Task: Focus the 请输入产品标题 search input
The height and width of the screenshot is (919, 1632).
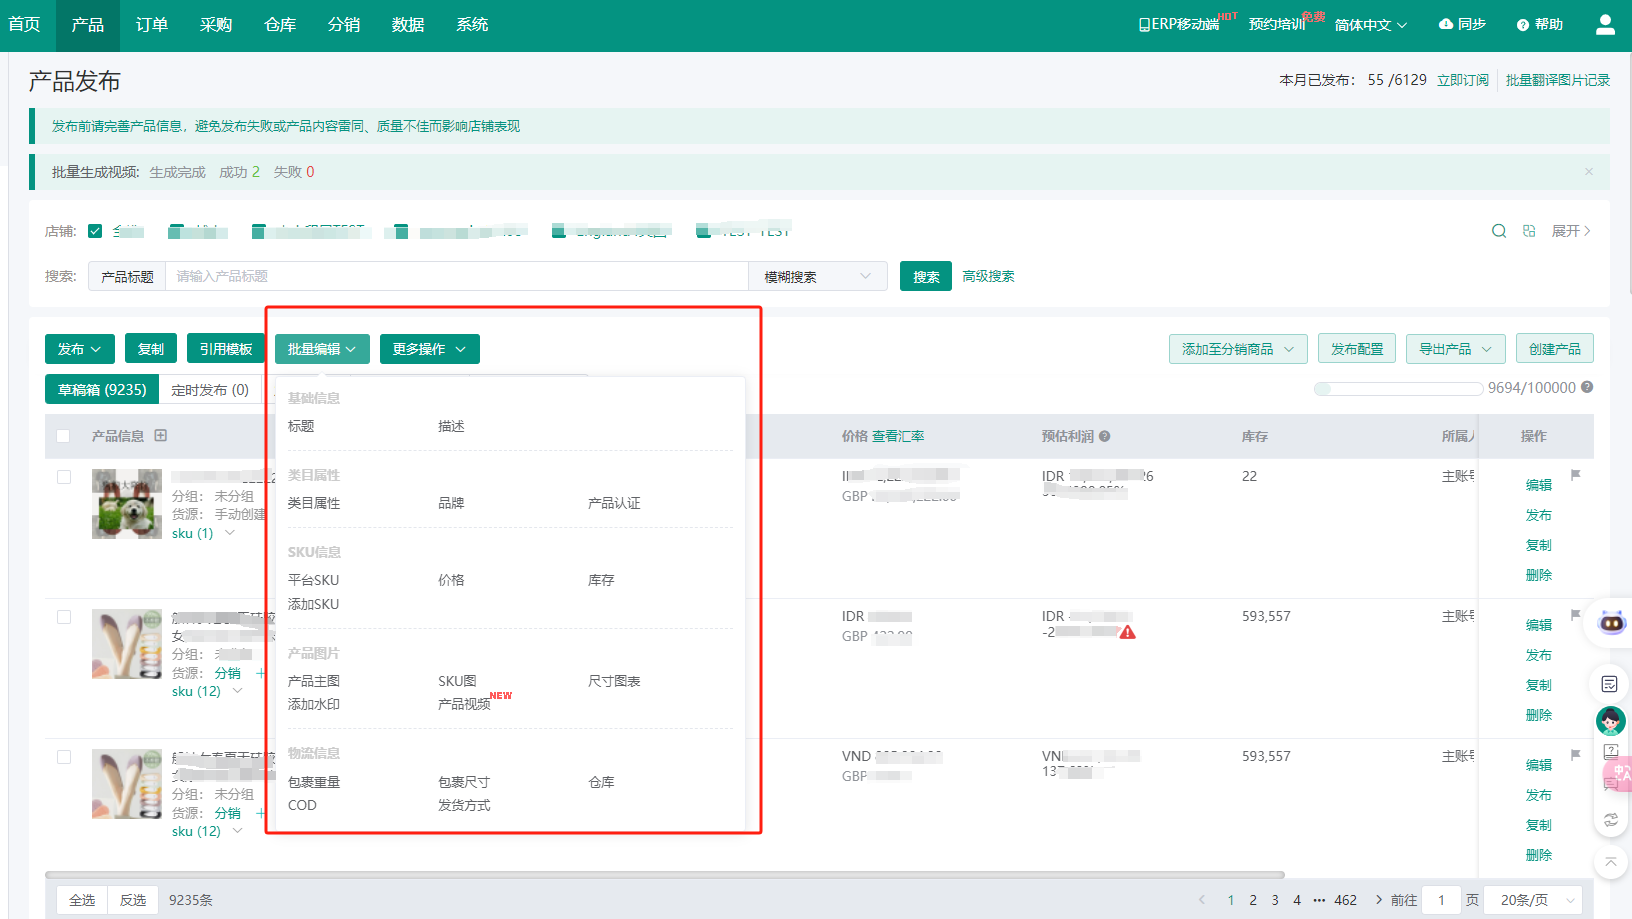Action: [x=457, y=276]
